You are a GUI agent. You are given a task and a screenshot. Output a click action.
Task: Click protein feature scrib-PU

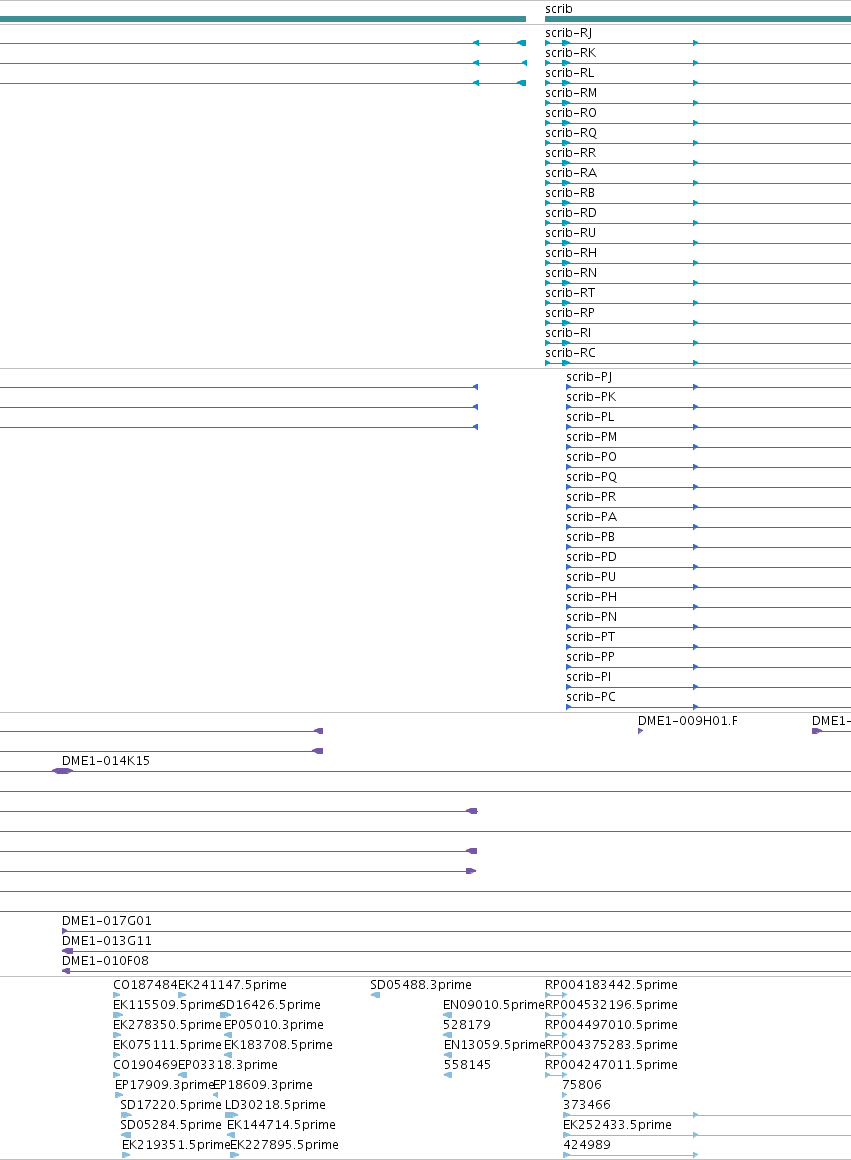[591, 576]
